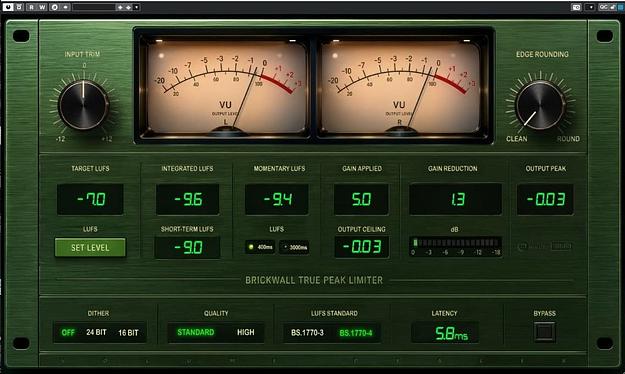Open the preset browser dropdown arrow
Image resolution: width=625 pixels, height=374 pixels.
point(137,7)
